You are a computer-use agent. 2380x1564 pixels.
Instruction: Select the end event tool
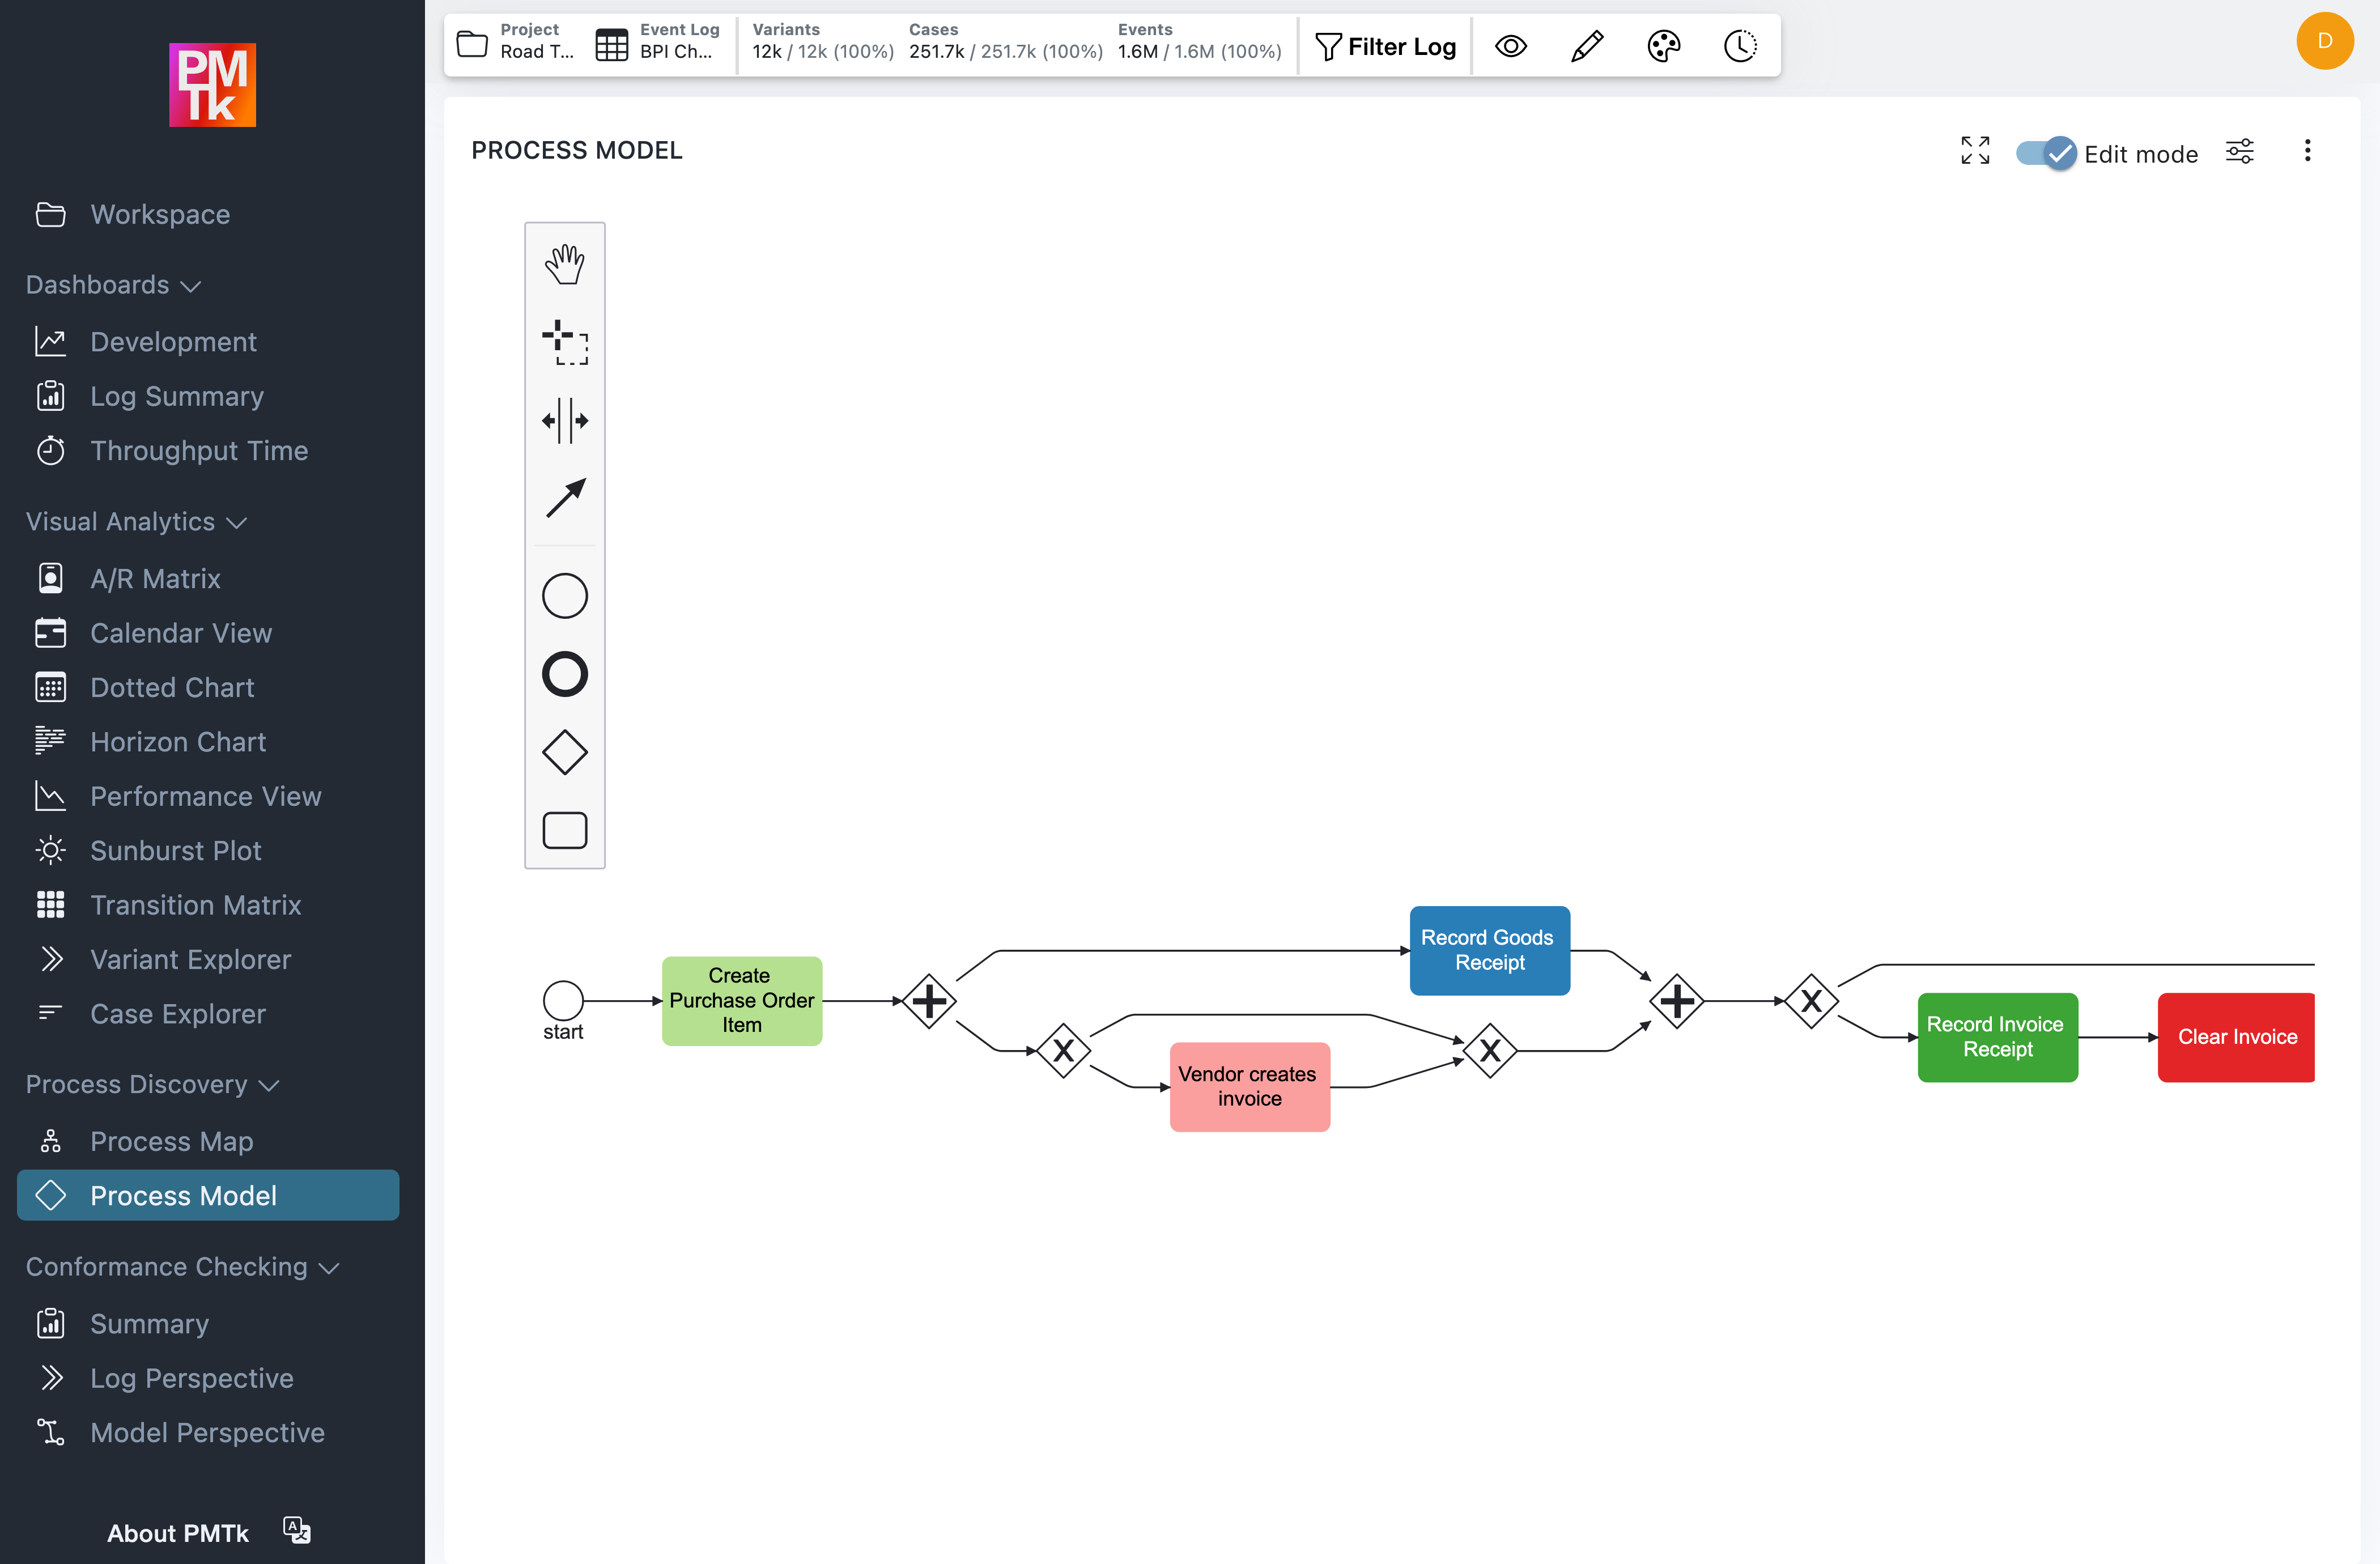tap(565, 673)
